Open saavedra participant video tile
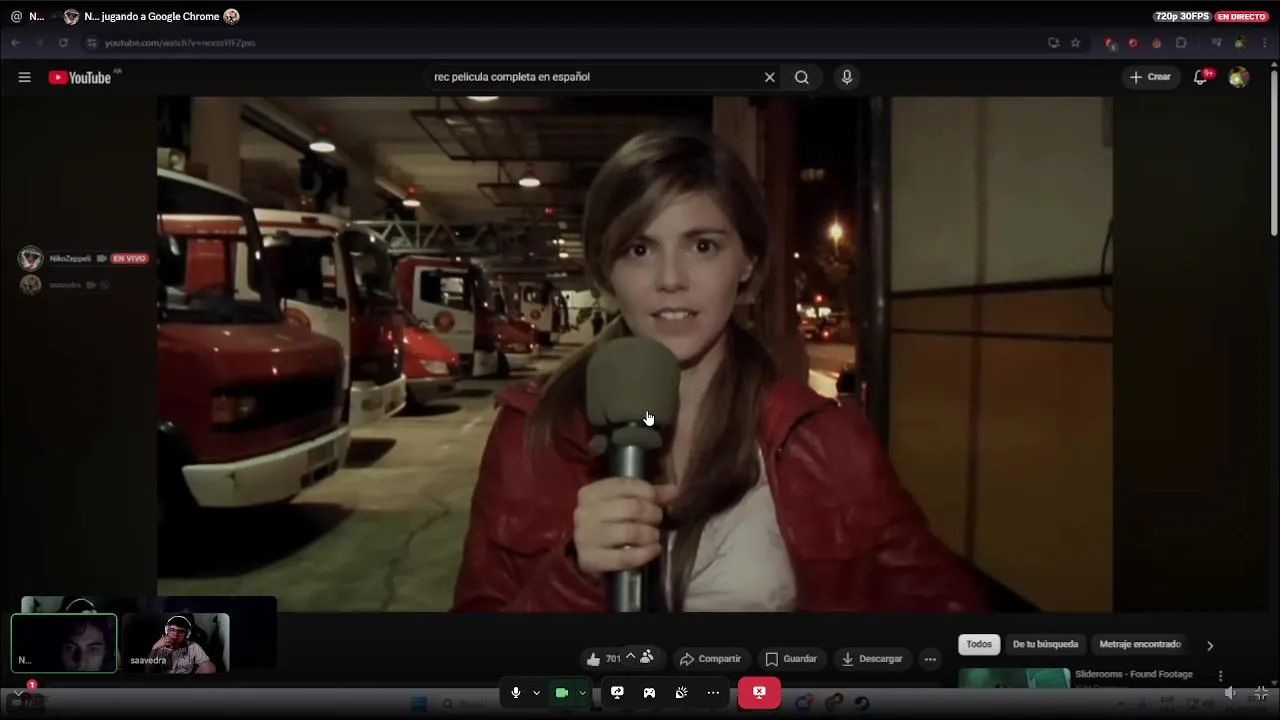The height and width of the screenshot is (720, 1280). (x=176, y=642)
